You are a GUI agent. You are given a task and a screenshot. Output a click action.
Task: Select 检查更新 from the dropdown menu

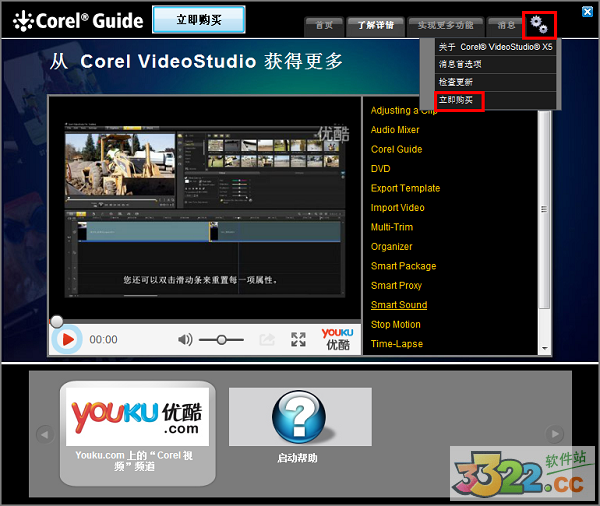[x=458, y=82]
